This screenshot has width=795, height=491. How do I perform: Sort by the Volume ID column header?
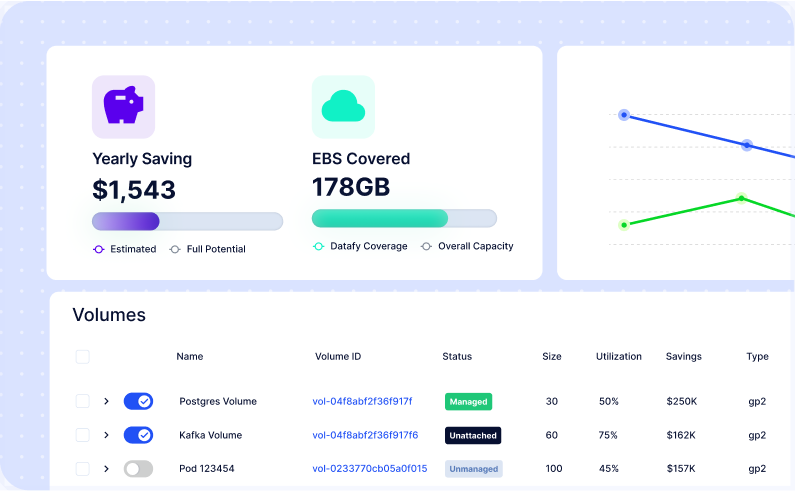coord(338,357)
